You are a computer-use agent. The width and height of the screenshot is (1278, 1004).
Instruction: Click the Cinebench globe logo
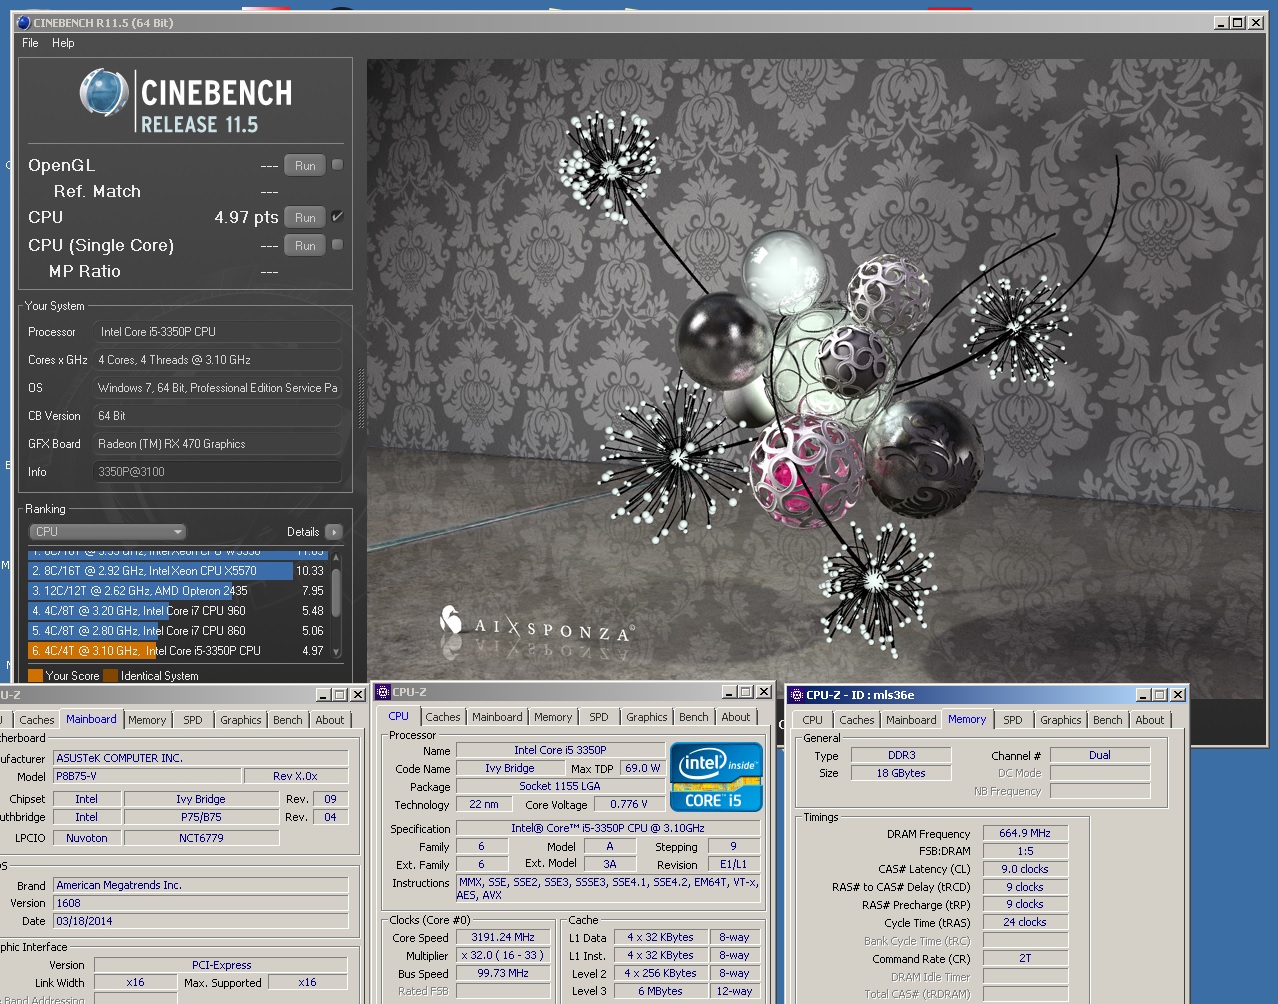click(104, 93)
